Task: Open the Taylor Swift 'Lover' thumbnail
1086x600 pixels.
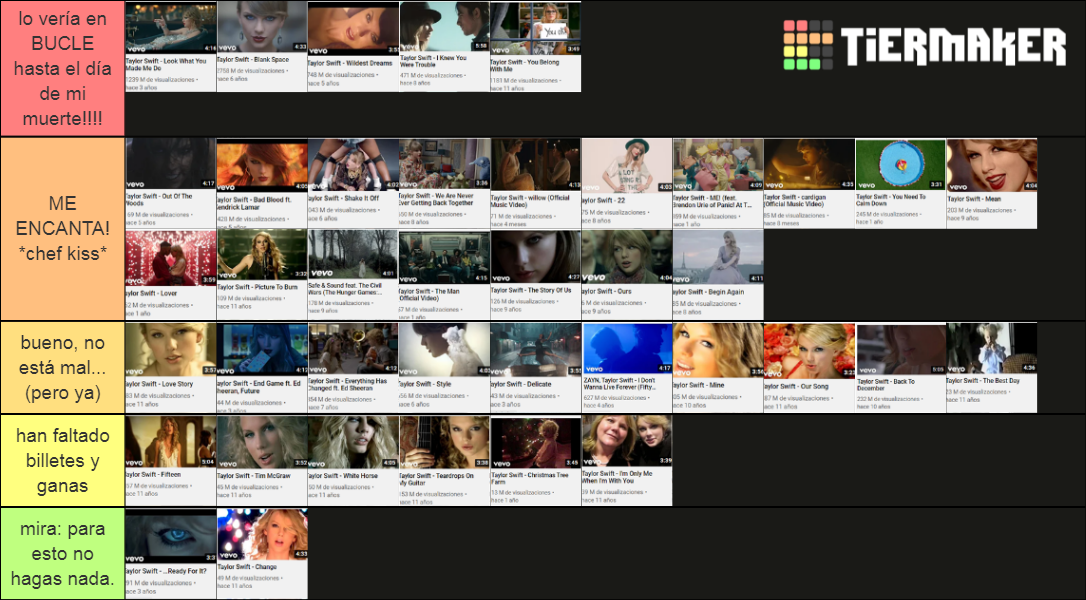Action: [171, 274]
